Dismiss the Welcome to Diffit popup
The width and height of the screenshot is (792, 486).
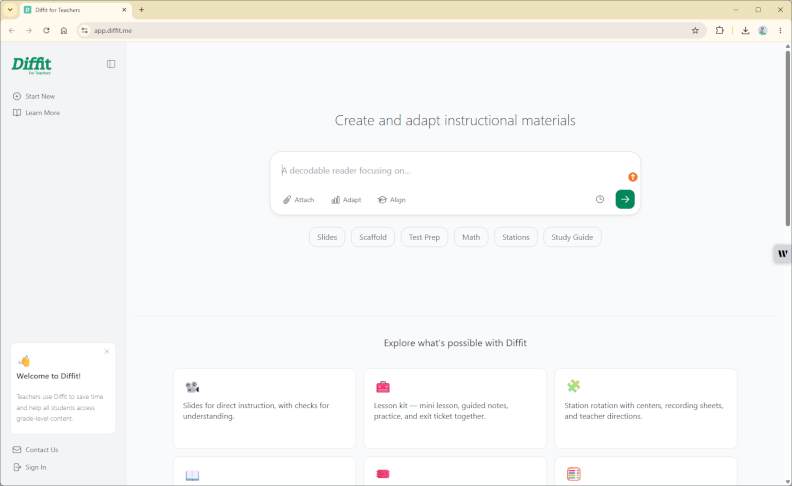tap(107, 352)
